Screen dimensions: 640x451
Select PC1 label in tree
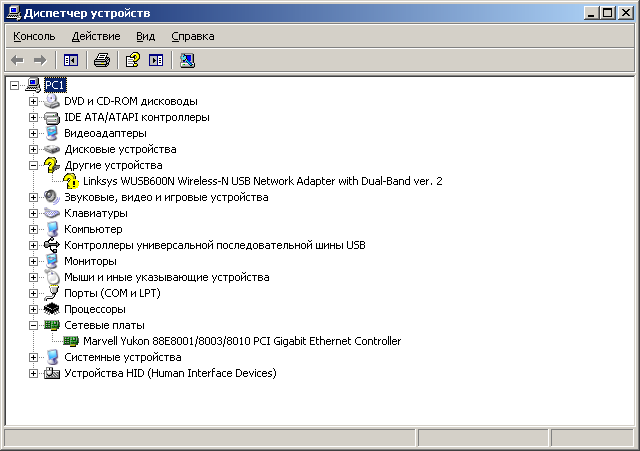(x=55, y=85)
